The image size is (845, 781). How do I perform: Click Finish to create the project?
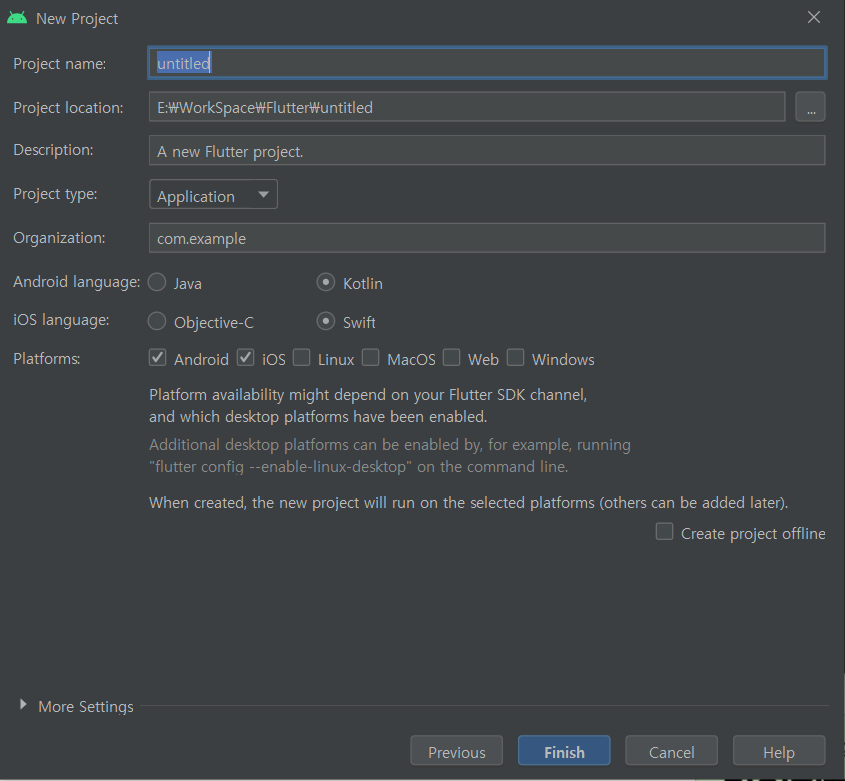pos(564,751)
